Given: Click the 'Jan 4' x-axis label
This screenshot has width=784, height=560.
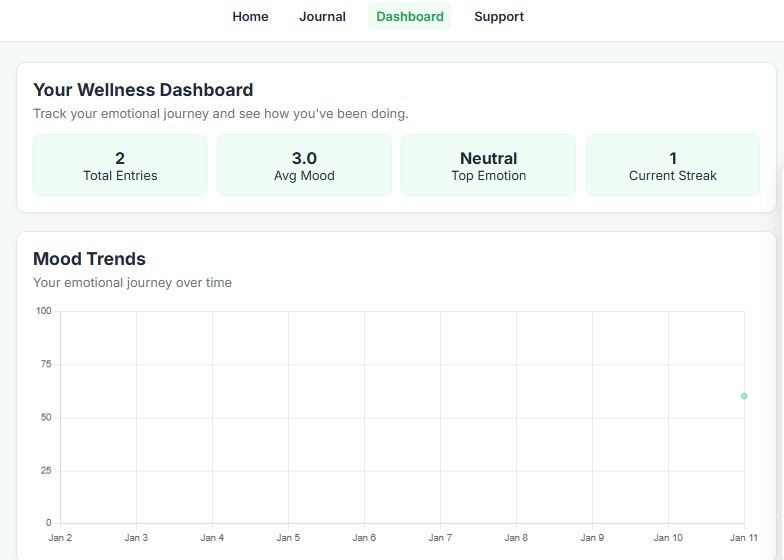Looking at the screenshot, I should (x=212, y=538).
